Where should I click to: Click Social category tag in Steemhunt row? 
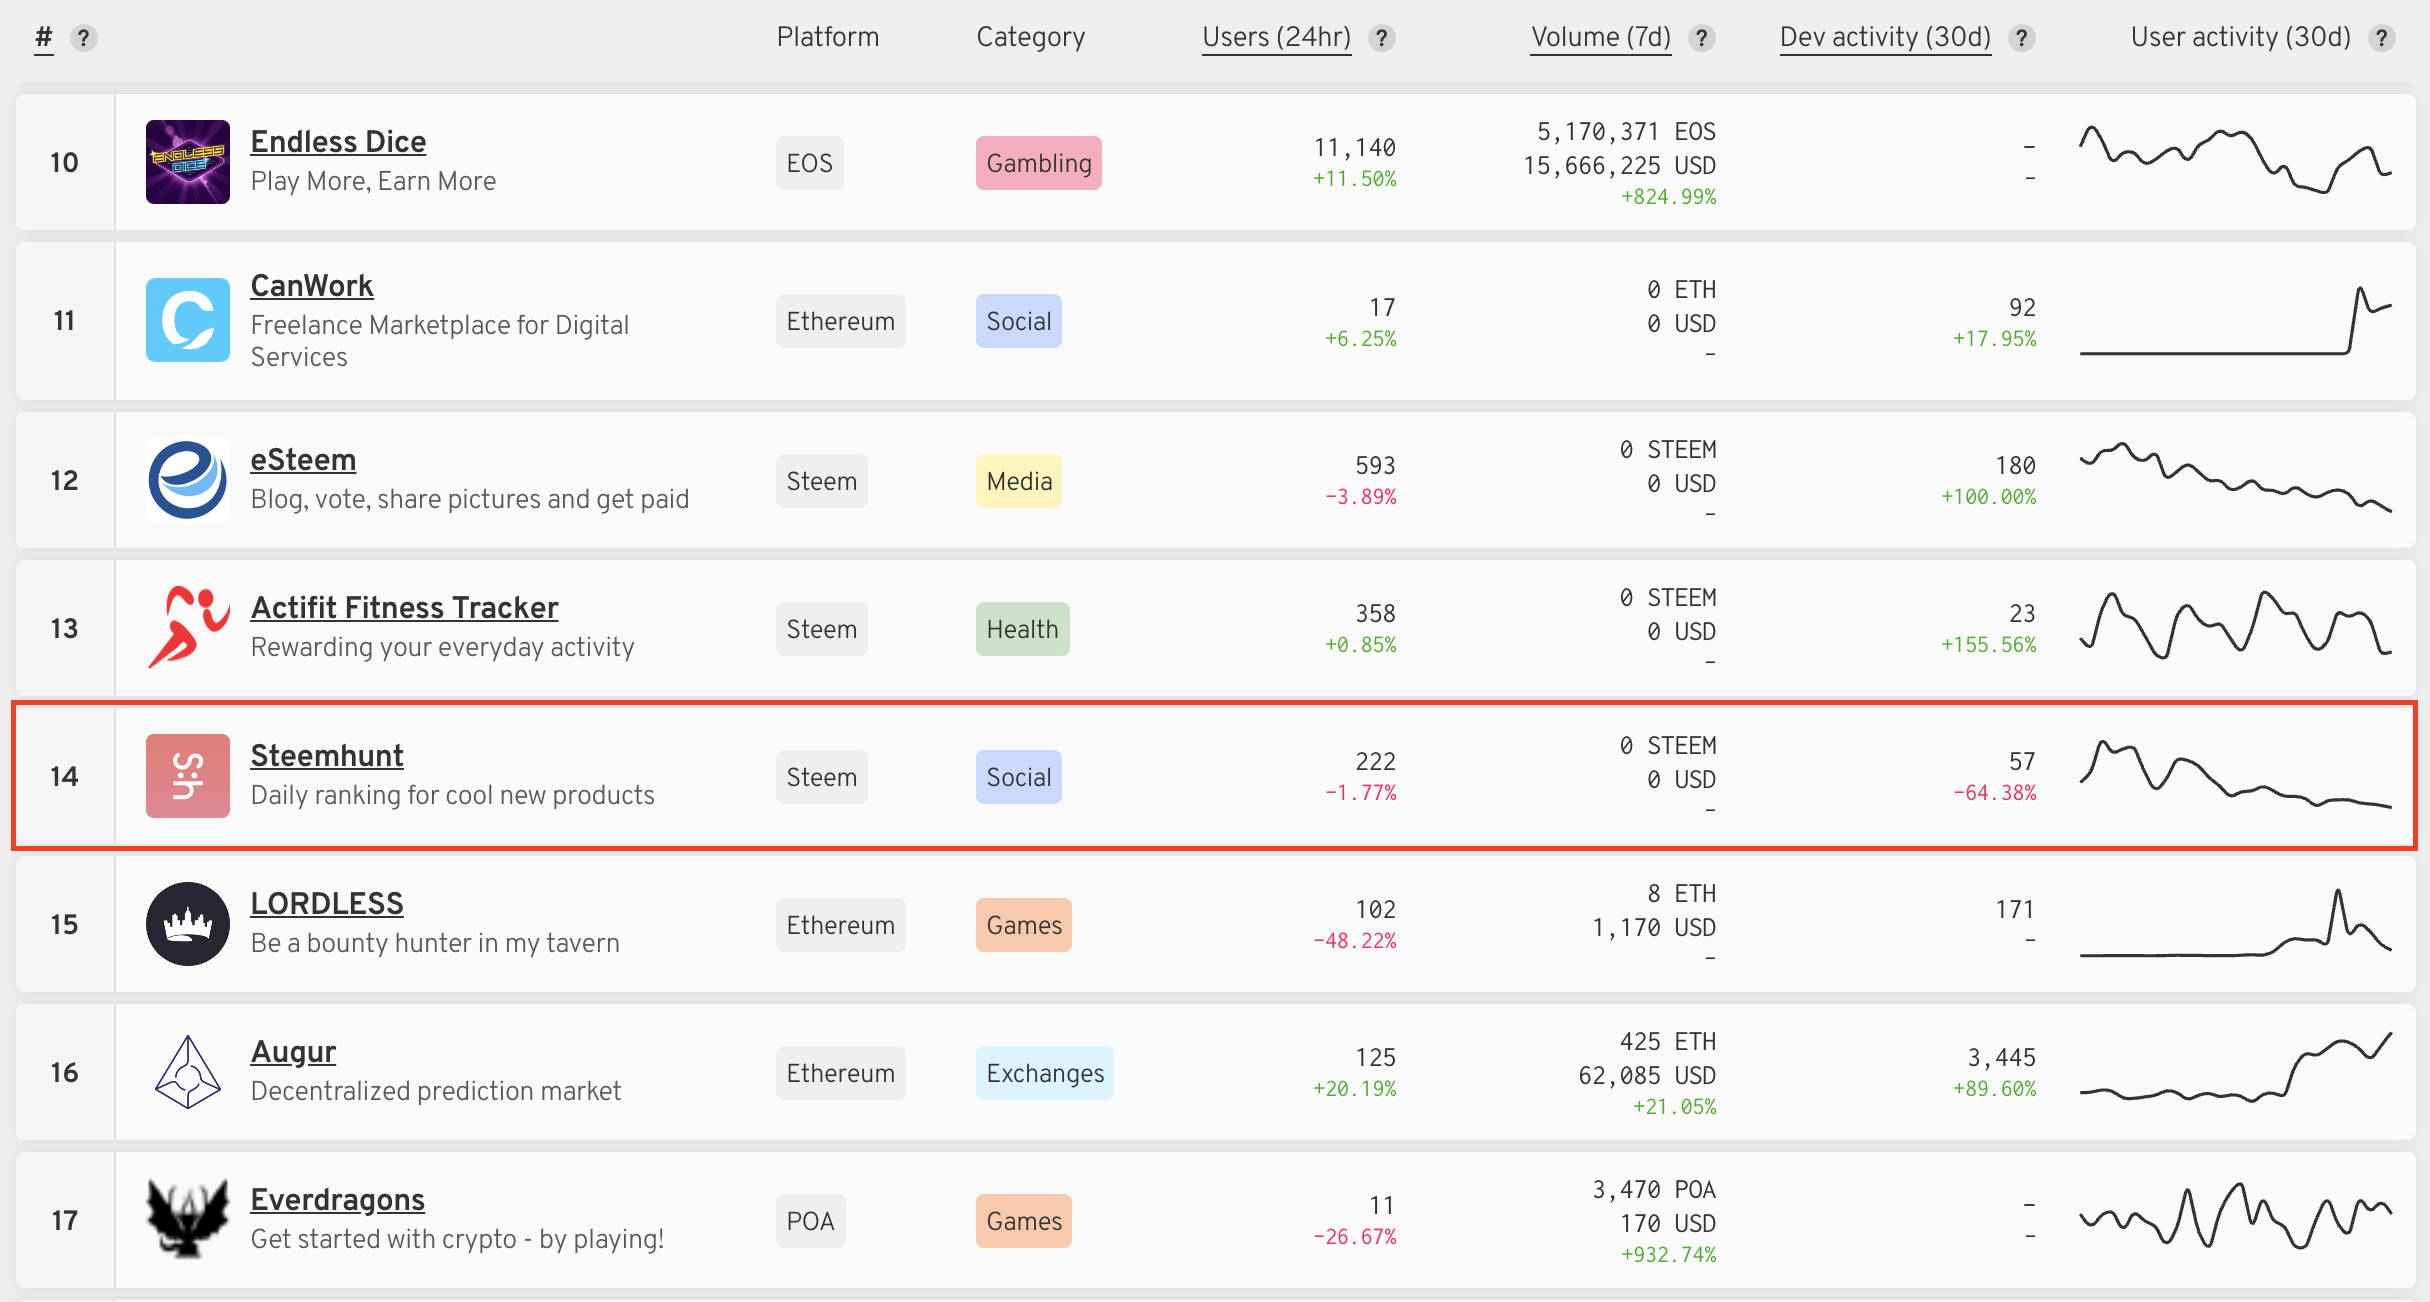click(1019, 777)
